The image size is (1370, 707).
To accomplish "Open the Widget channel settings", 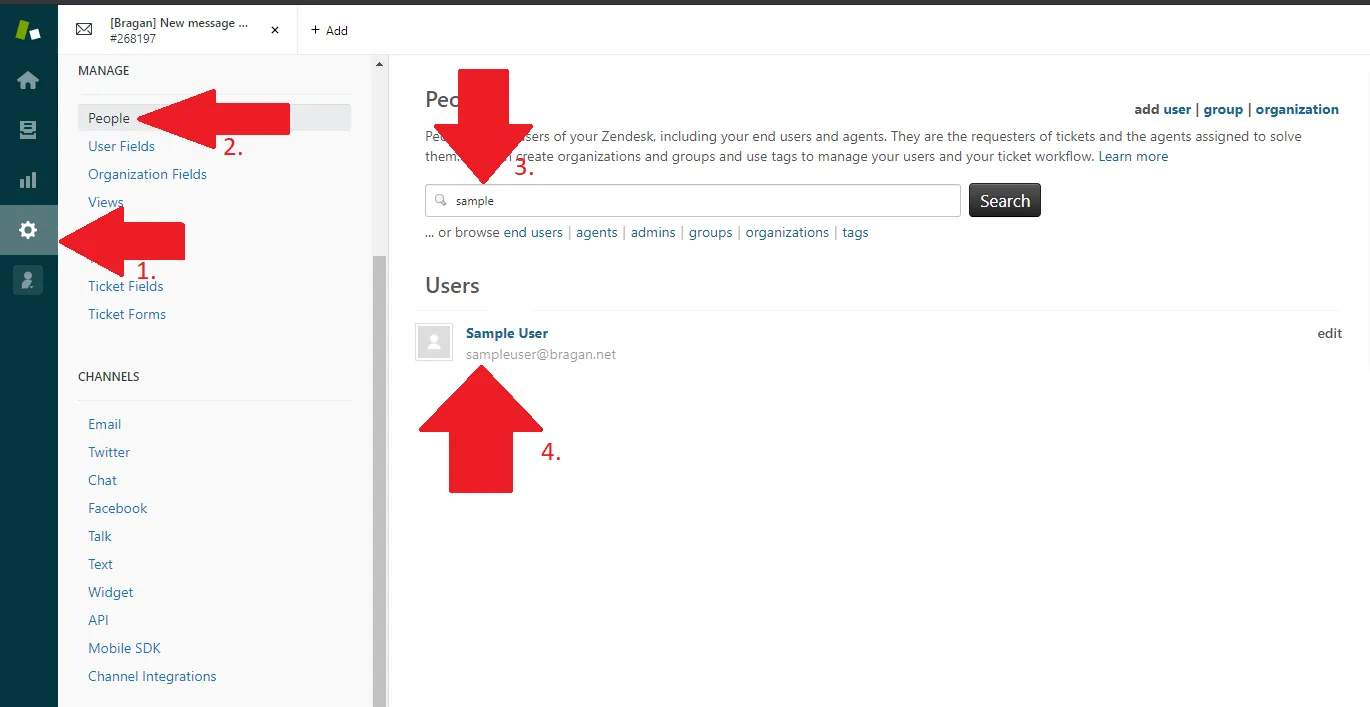I will click(x=110, y=592).
